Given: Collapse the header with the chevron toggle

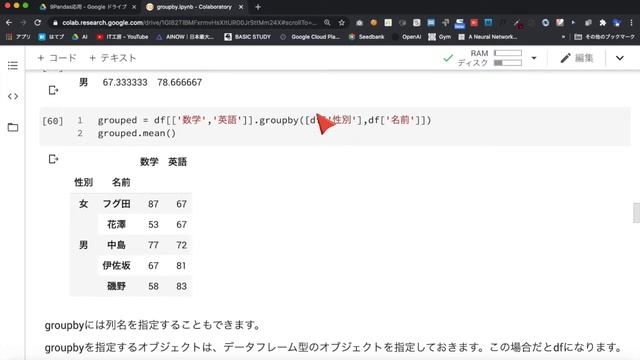Looking at the screenshot, I should click(x=620, y=58).
